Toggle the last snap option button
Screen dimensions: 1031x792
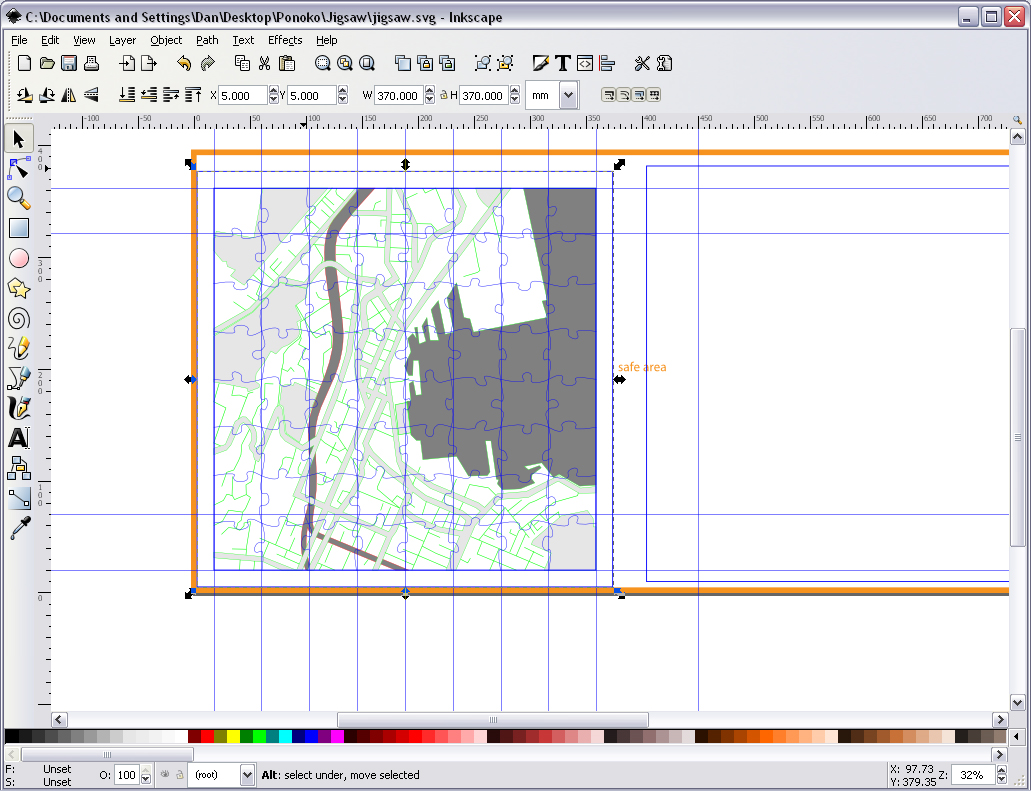click(x=653, y=95)
